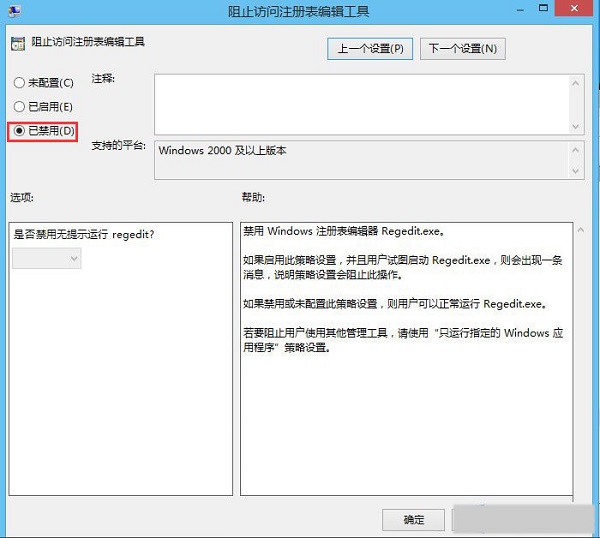Click 上一个设置(P) button
Screen dimensions: 600x538
[x=370, y=49]
